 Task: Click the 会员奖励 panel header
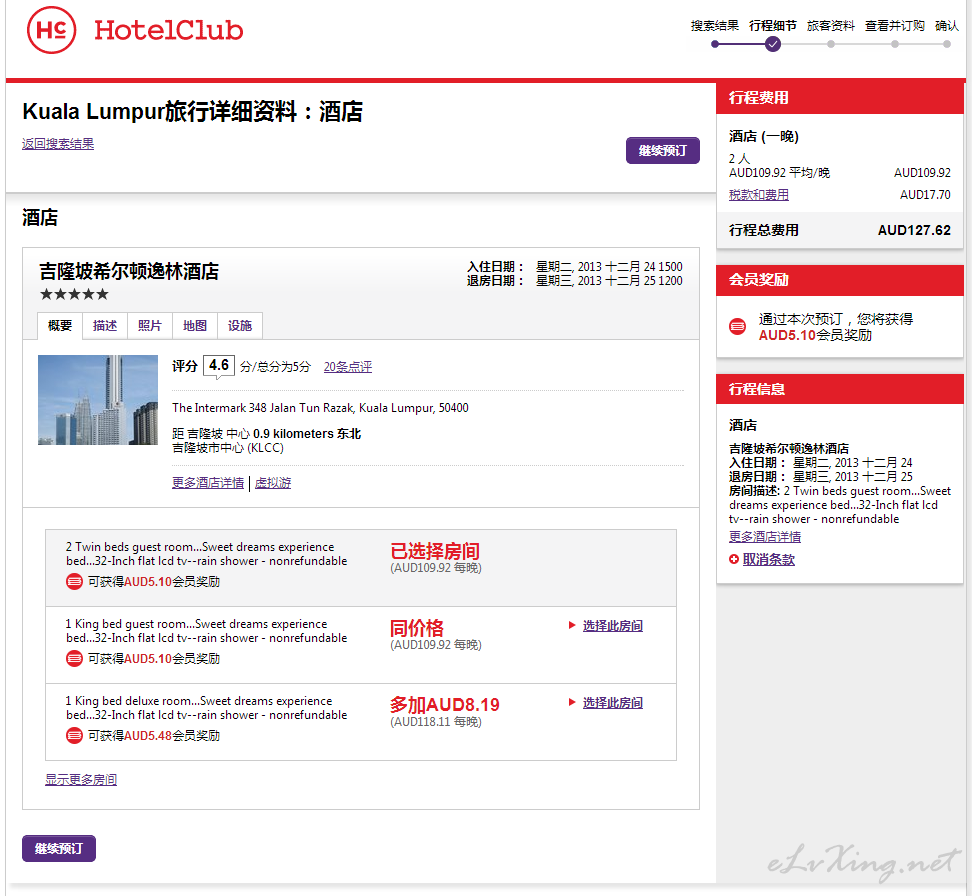tap(840, 280)
